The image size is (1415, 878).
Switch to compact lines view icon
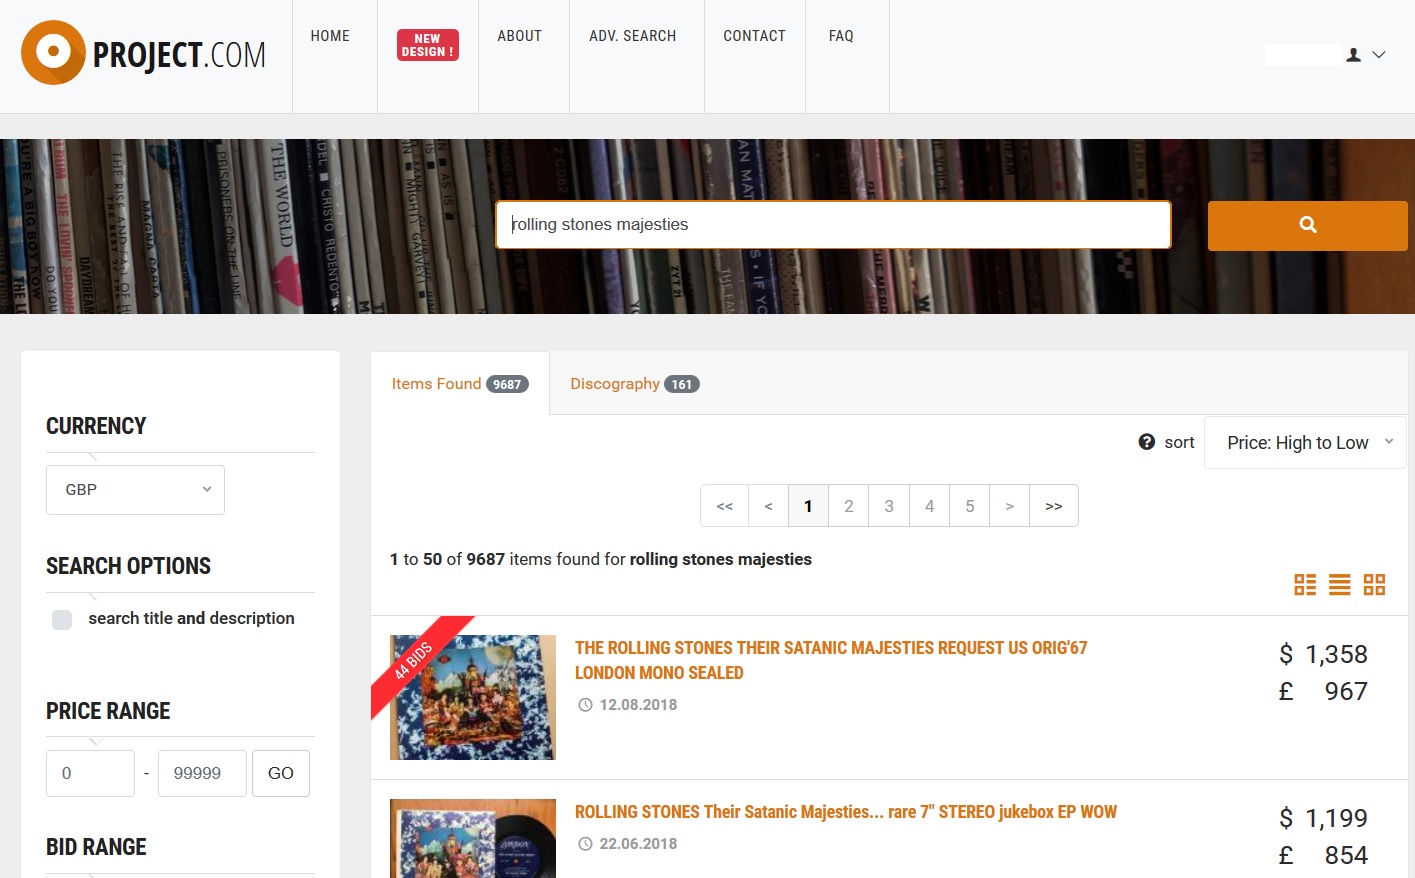tap(1340, 584)
